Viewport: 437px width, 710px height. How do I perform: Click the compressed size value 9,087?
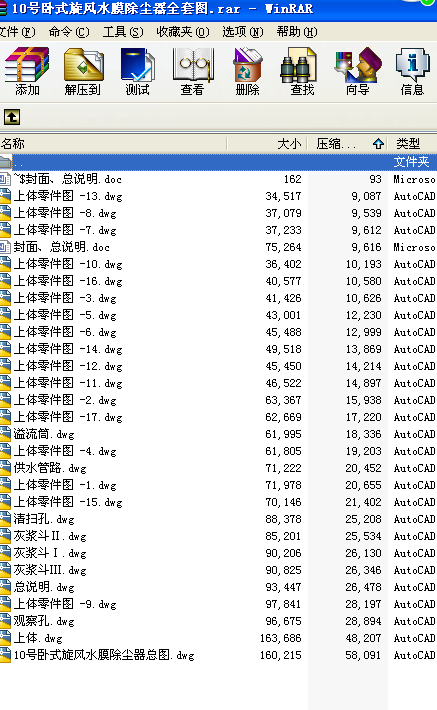point(366,197)
